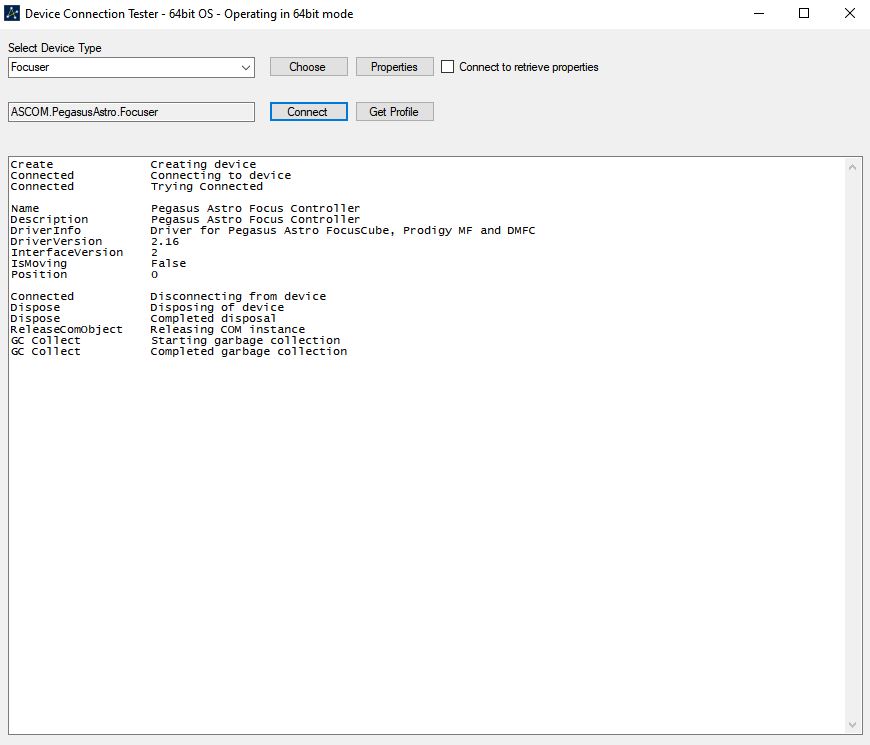Close the Device Connection Tester window
The height and width of the screenshot is (745, 870).
click(849, 13)
